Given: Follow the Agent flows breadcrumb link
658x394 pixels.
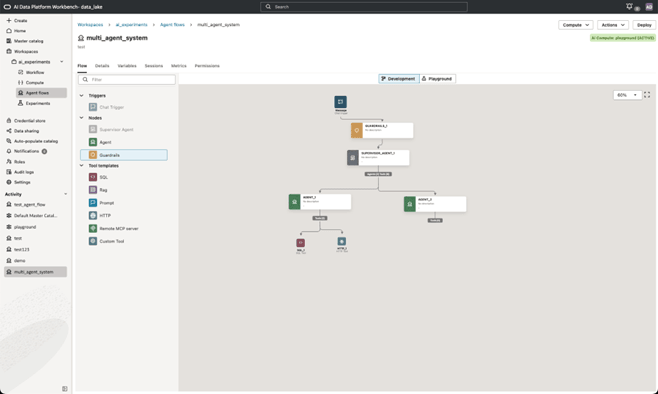Looking at the screenshot, I should click(x=172, y=25).
